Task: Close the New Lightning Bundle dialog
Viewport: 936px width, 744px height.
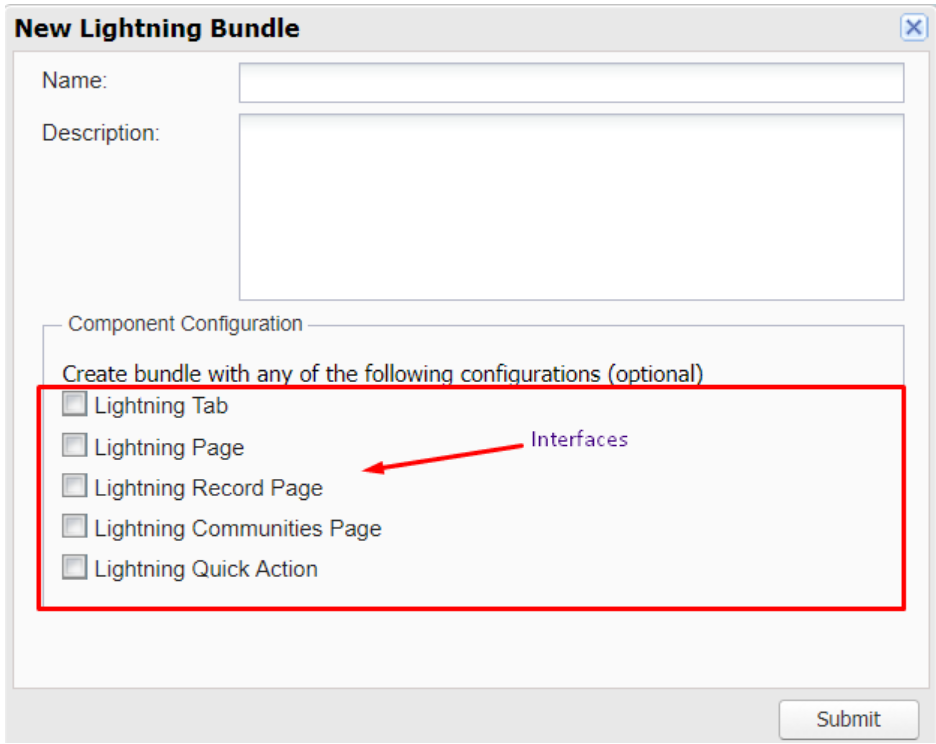Action: (913, 27)
